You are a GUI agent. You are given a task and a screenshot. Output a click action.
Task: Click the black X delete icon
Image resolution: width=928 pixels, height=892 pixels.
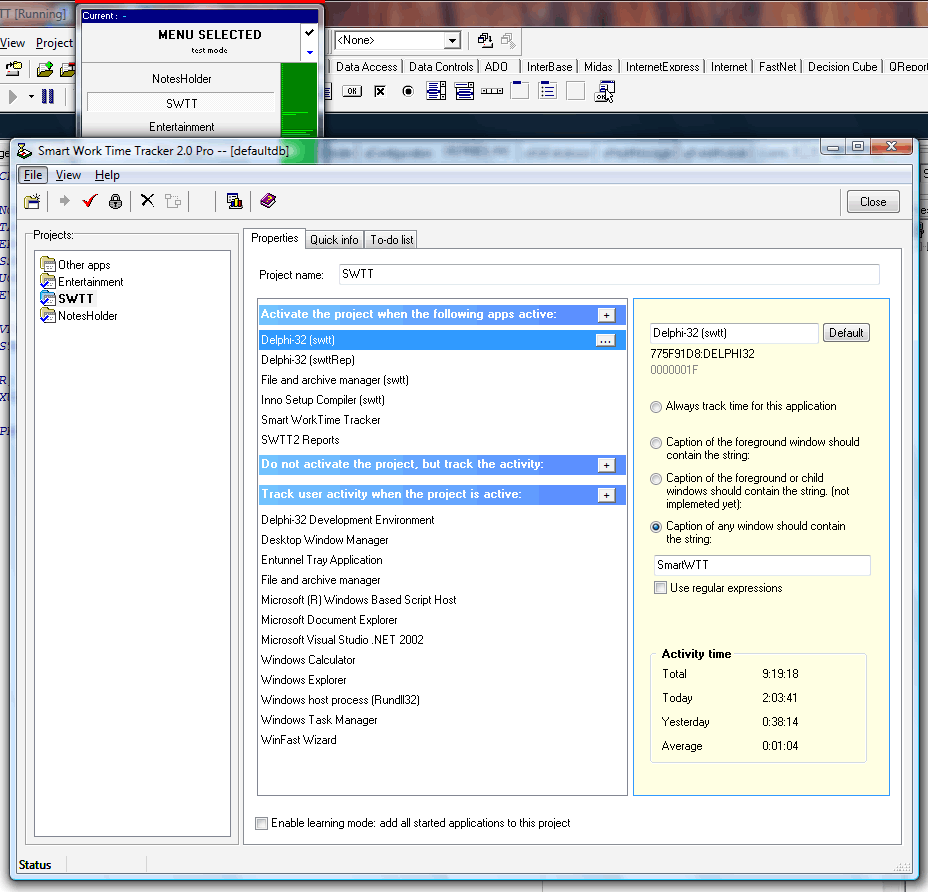[x=147, y=201]
